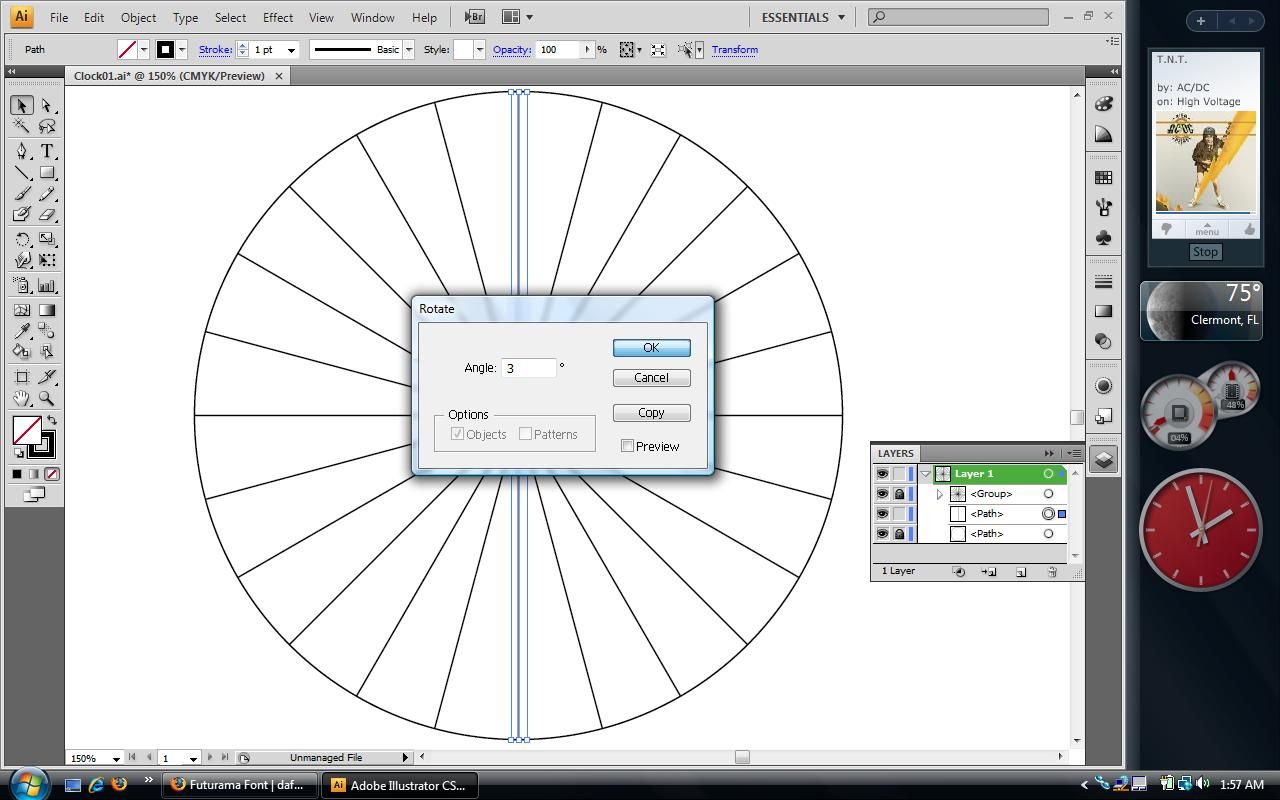The image size is (1280, 800).
Task: Activate the Zoom tool in toolbox
Action: [47, 398]
